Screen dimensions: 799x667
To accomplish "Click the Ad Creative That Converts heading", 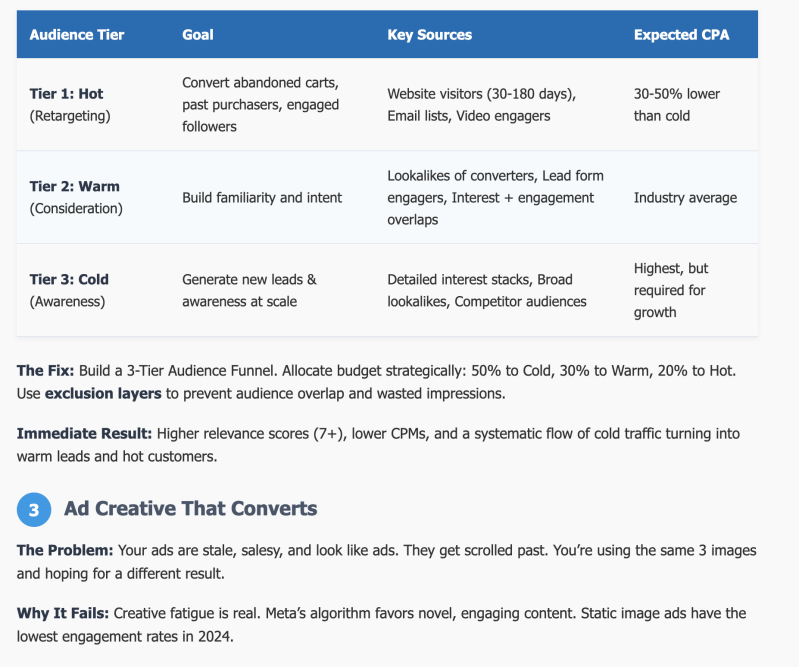I will [x=190, y=509].
